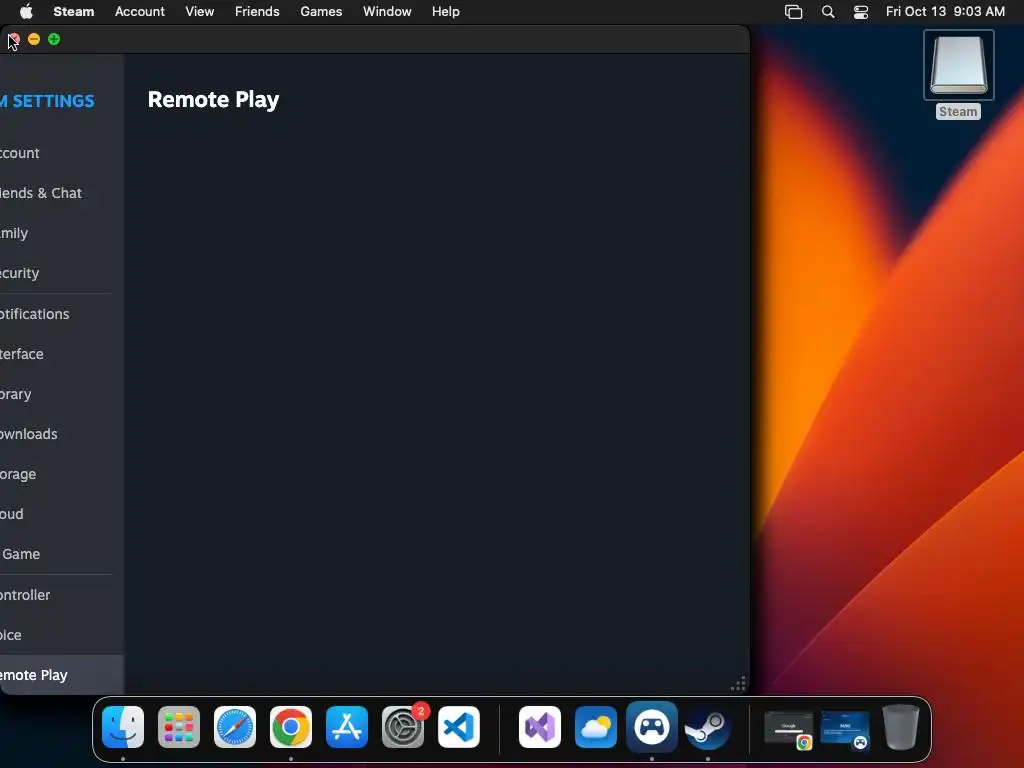
Task: Open the Steam menu in menu bar
Action: (74, 11)
